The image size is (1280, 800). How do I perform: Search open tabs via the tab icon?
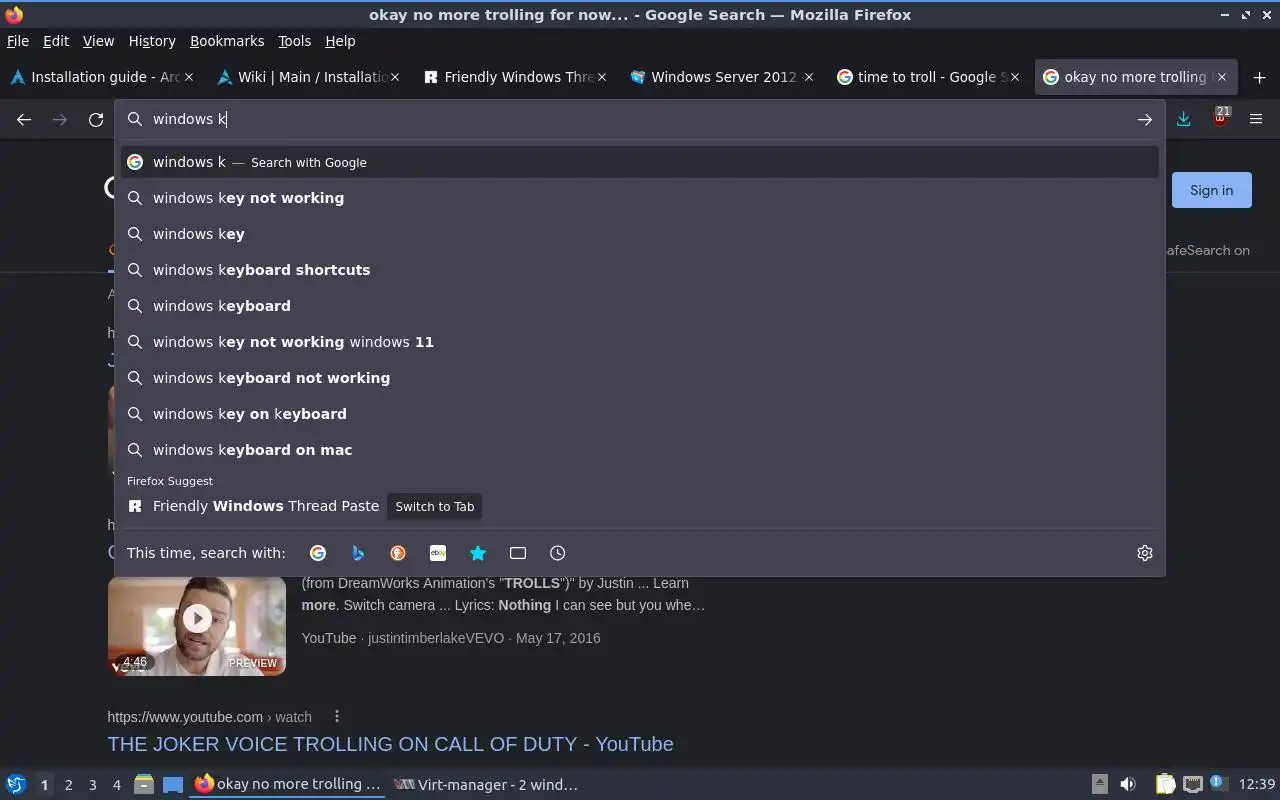(x=518, y=553)
